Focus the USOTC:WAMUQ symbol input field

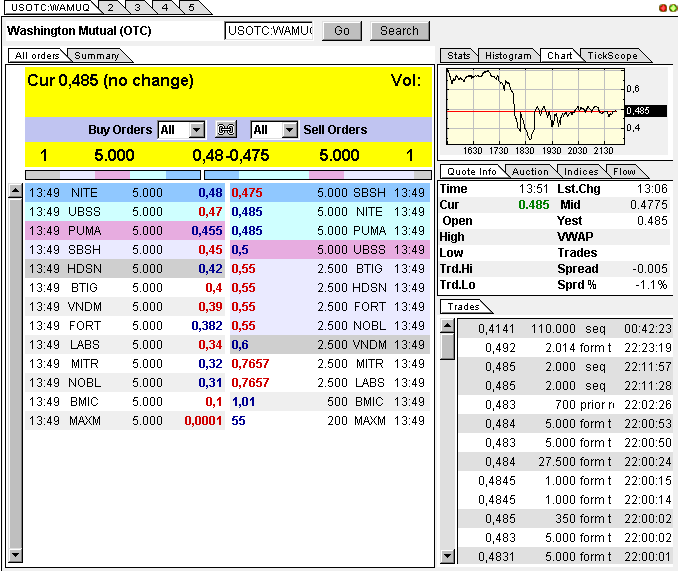(x=269, y=31)
